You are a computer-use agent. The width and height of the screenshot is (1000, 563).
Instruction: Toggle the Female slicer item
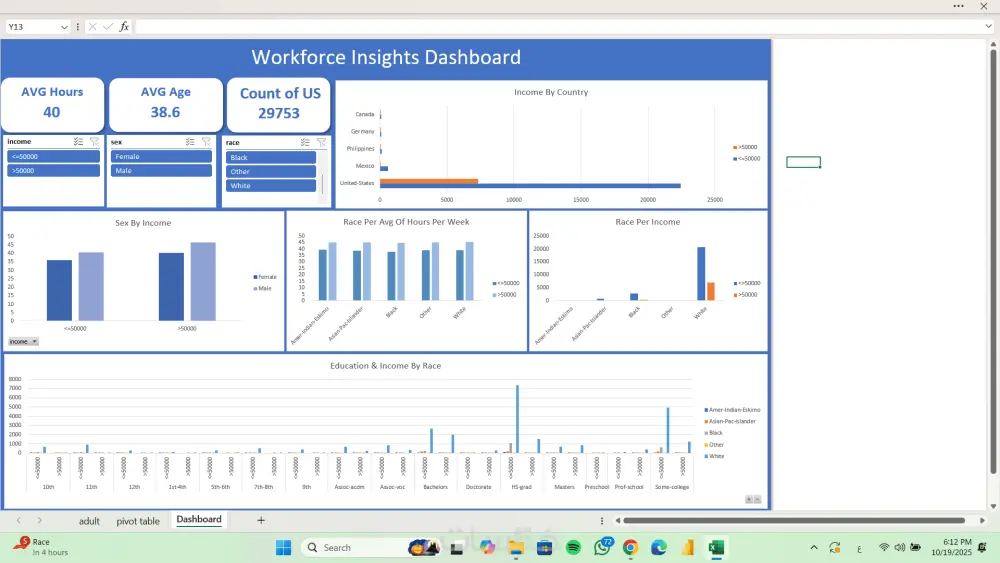[x=161, y=156]
